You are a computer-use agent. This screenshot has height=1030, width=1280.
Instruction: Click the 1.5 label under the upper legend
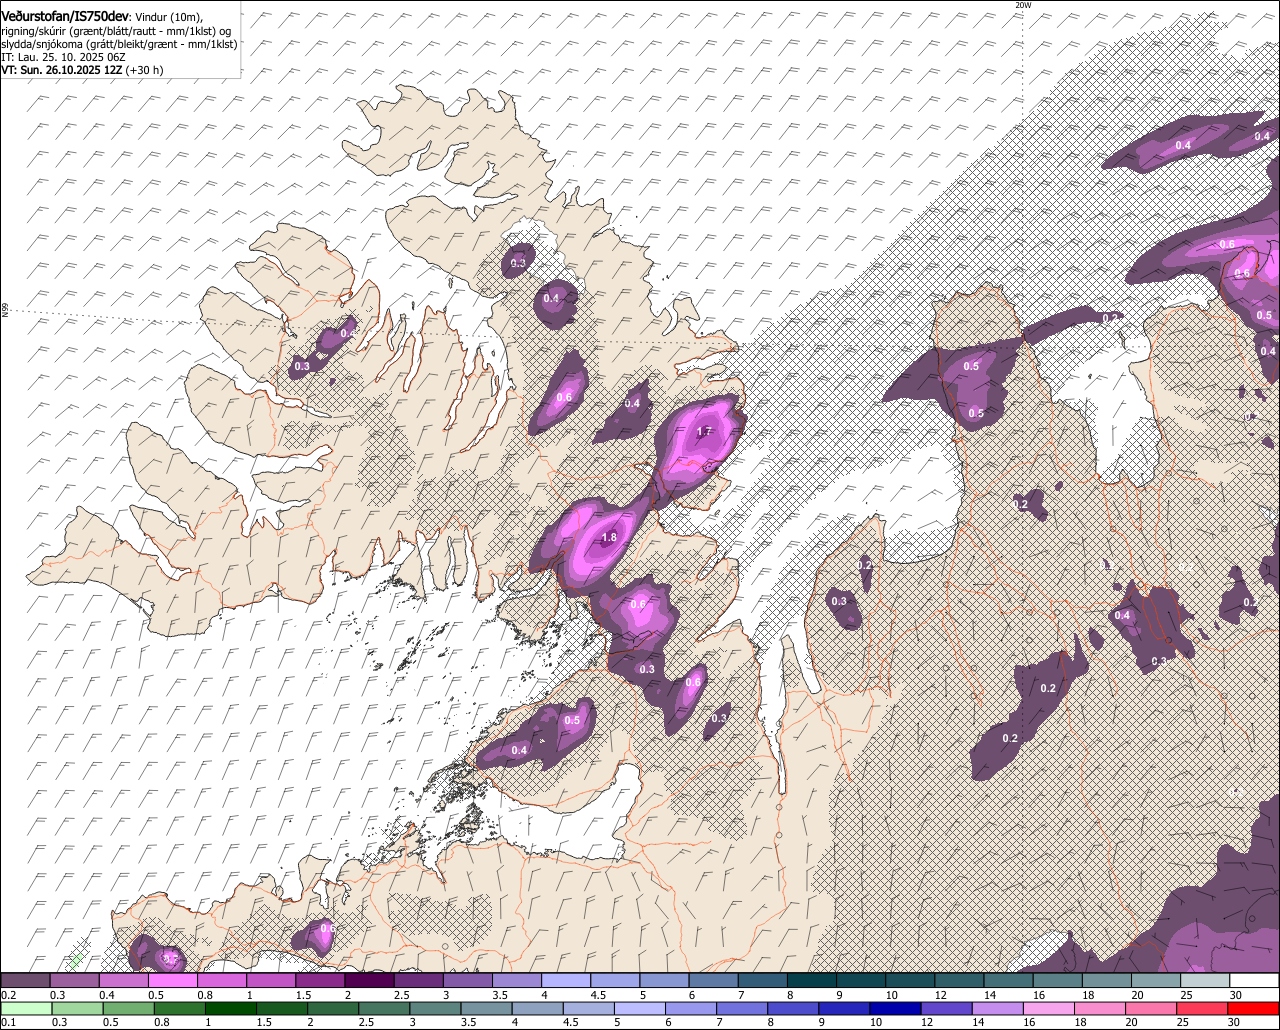pos(304,995)
